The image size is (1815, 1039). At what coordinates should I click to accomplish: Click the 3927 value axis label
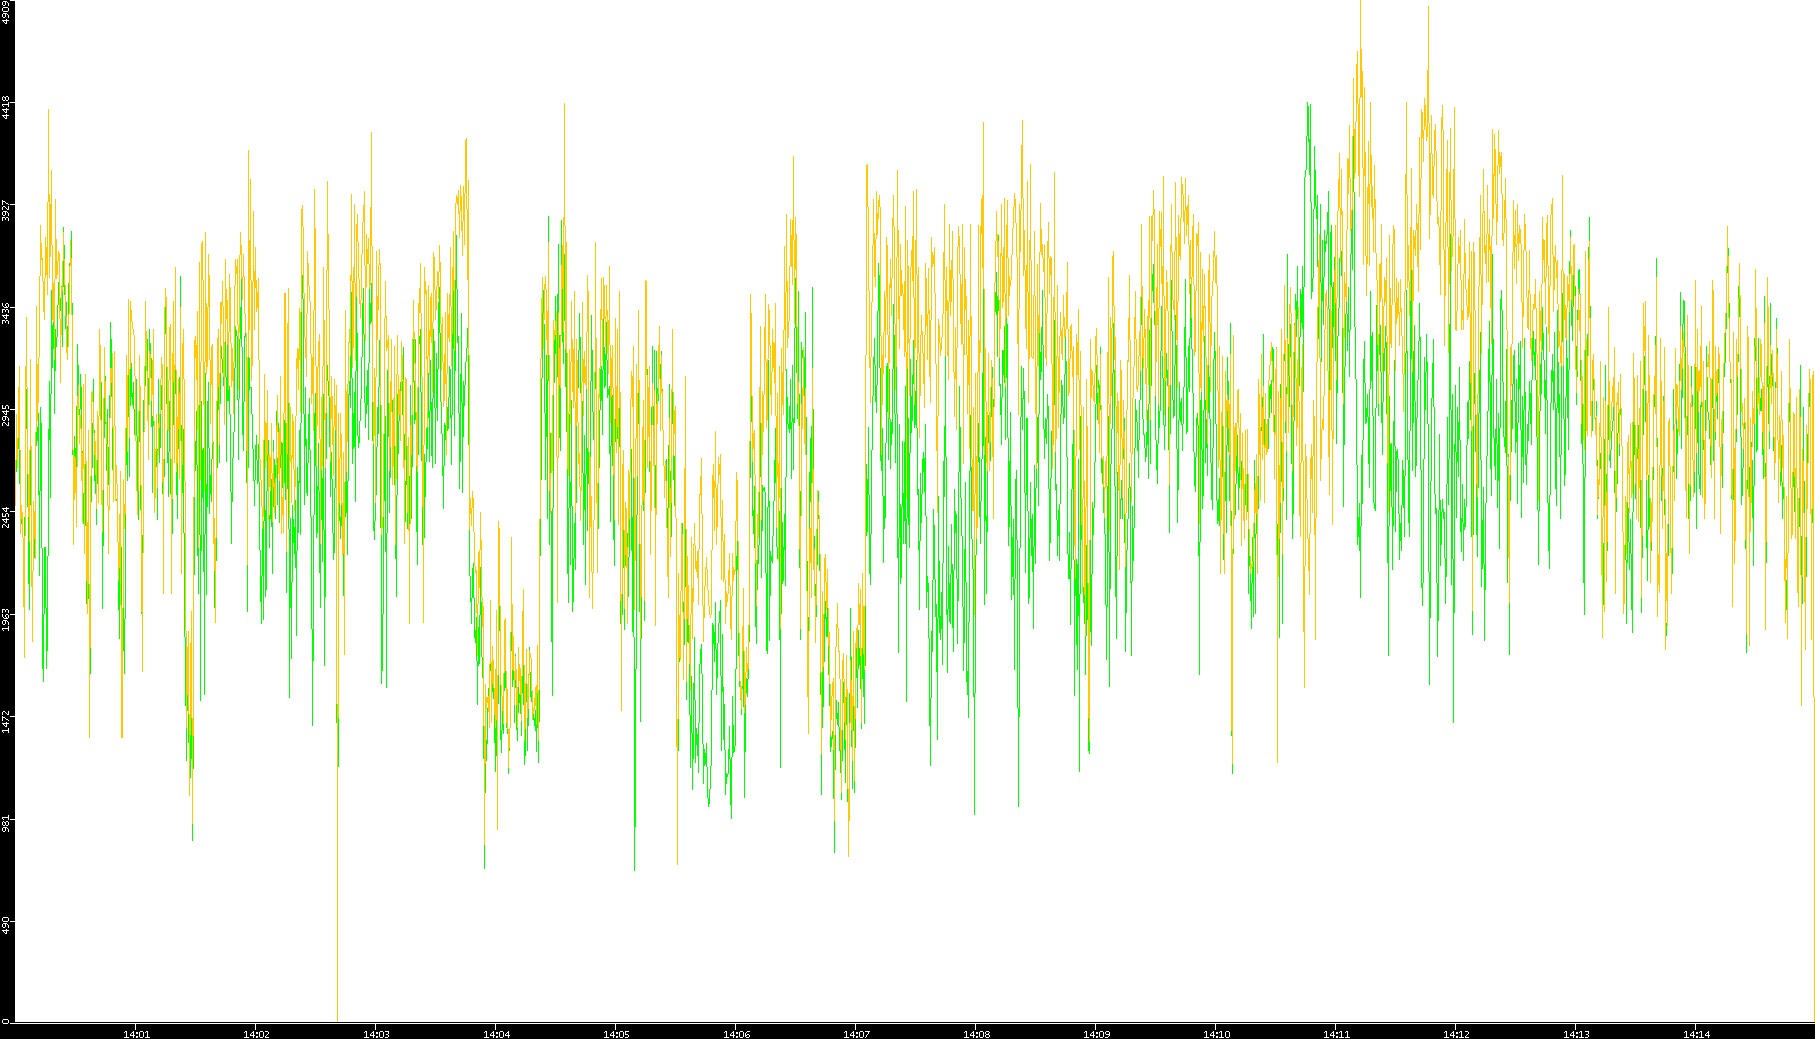click(6, 210)
